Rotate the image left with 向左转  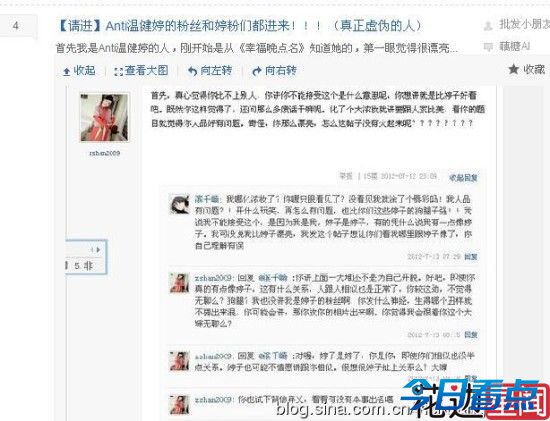[x=210, y=71]
